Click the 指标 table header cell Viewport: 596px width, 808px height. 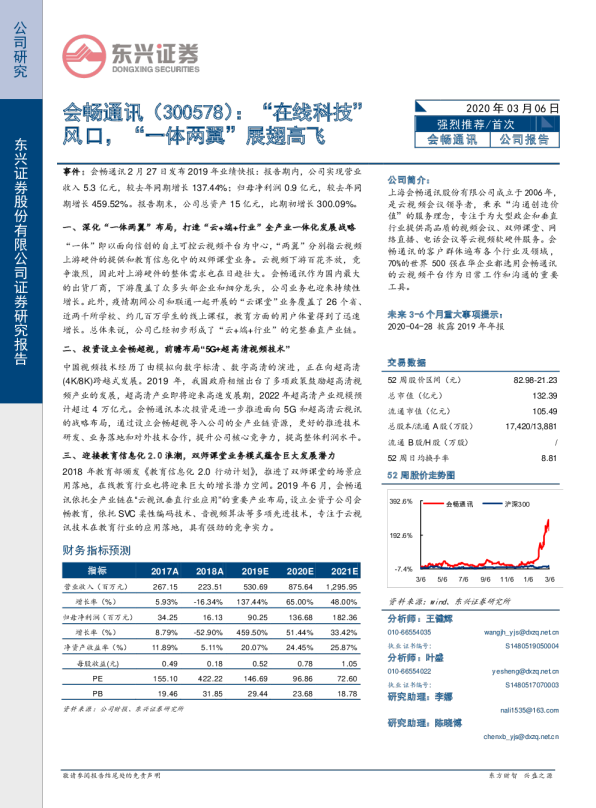coord(97,570)
